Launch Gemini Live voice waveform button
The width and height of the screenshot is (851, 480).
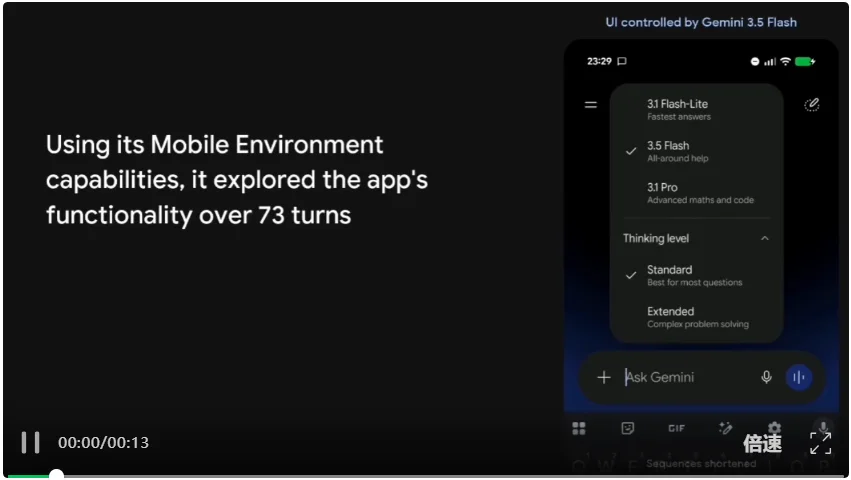point(798,377)
